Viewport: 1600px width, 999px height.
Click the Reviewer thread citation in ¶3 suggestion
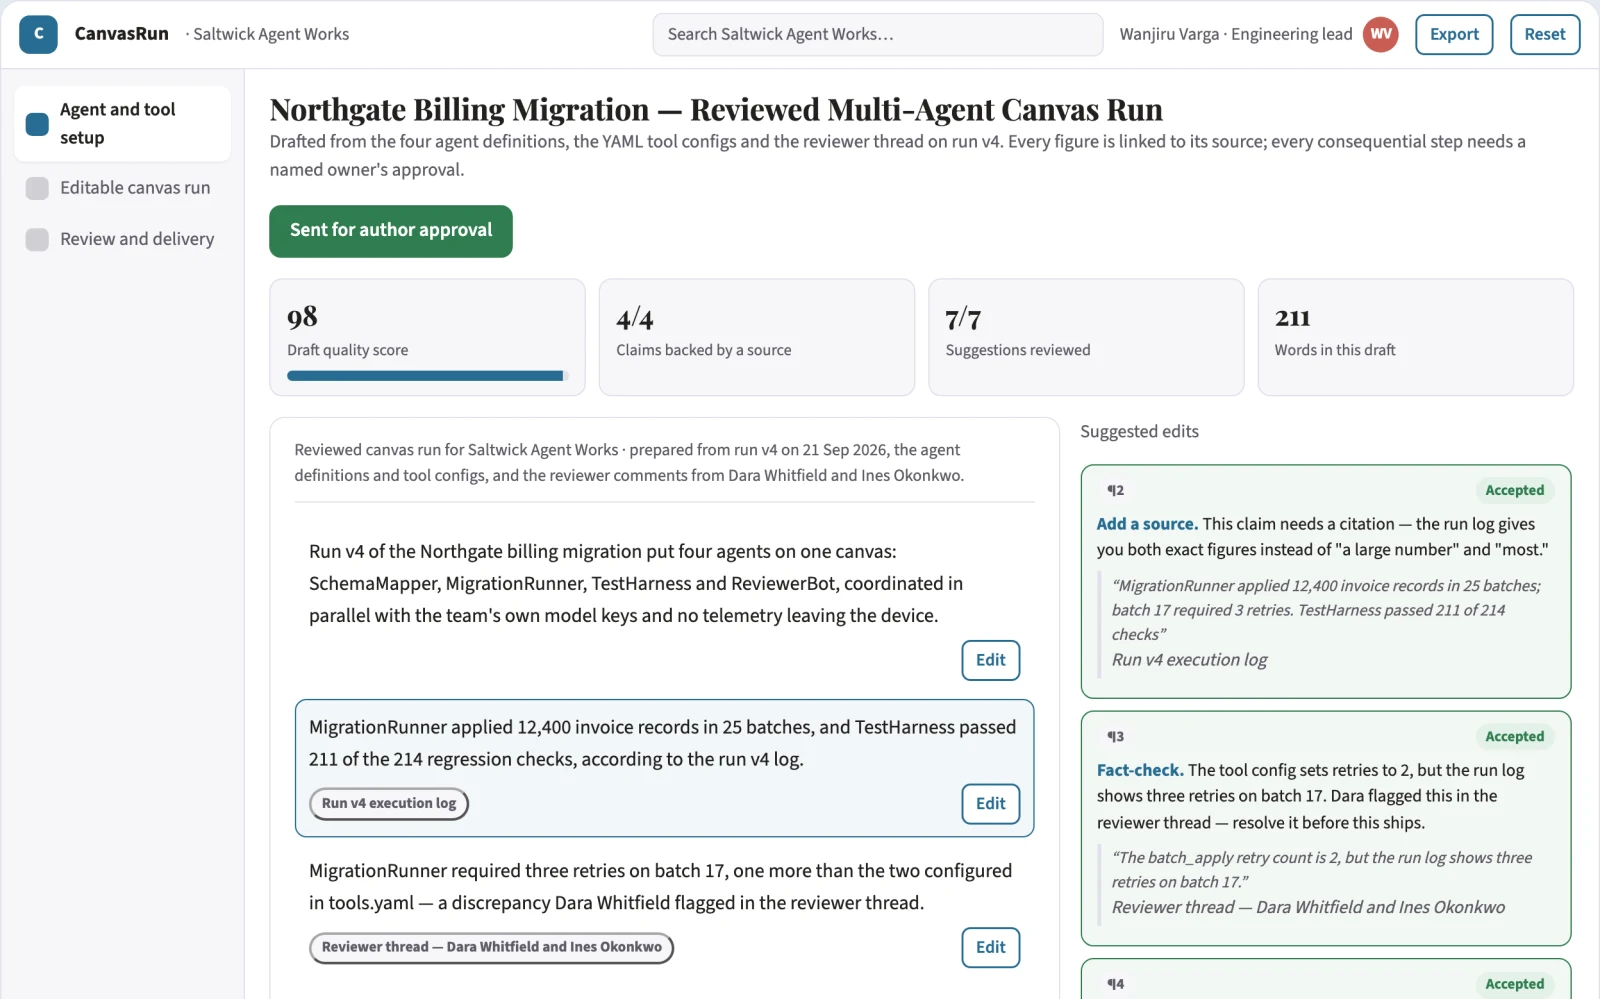(x=1308, y=907)
